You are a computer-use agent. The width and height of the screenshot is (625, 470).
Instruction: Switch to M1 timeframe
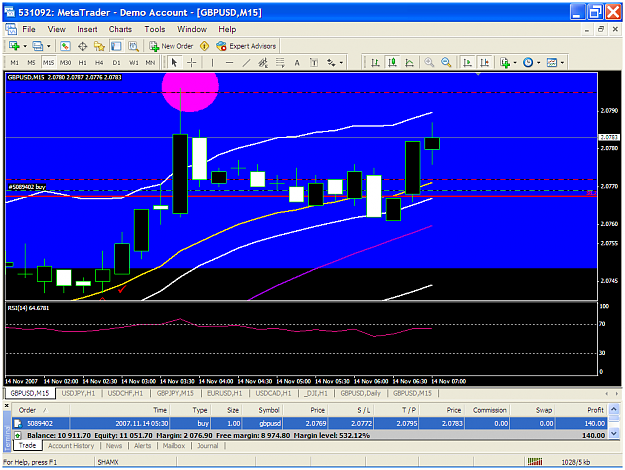click(x=14, y=63)
